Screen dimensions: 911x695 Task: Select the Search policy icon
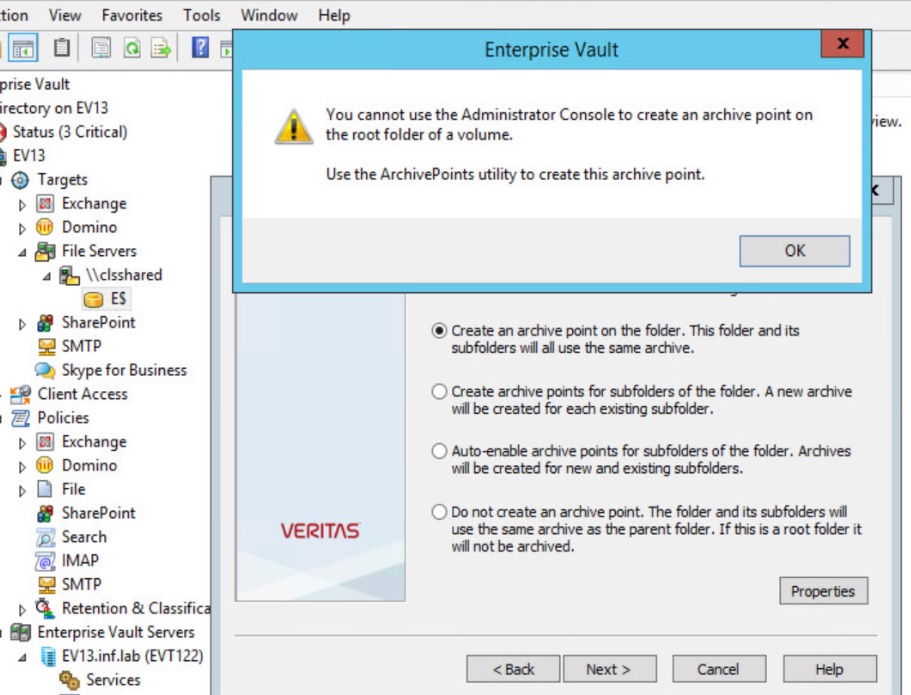[45, 537]
